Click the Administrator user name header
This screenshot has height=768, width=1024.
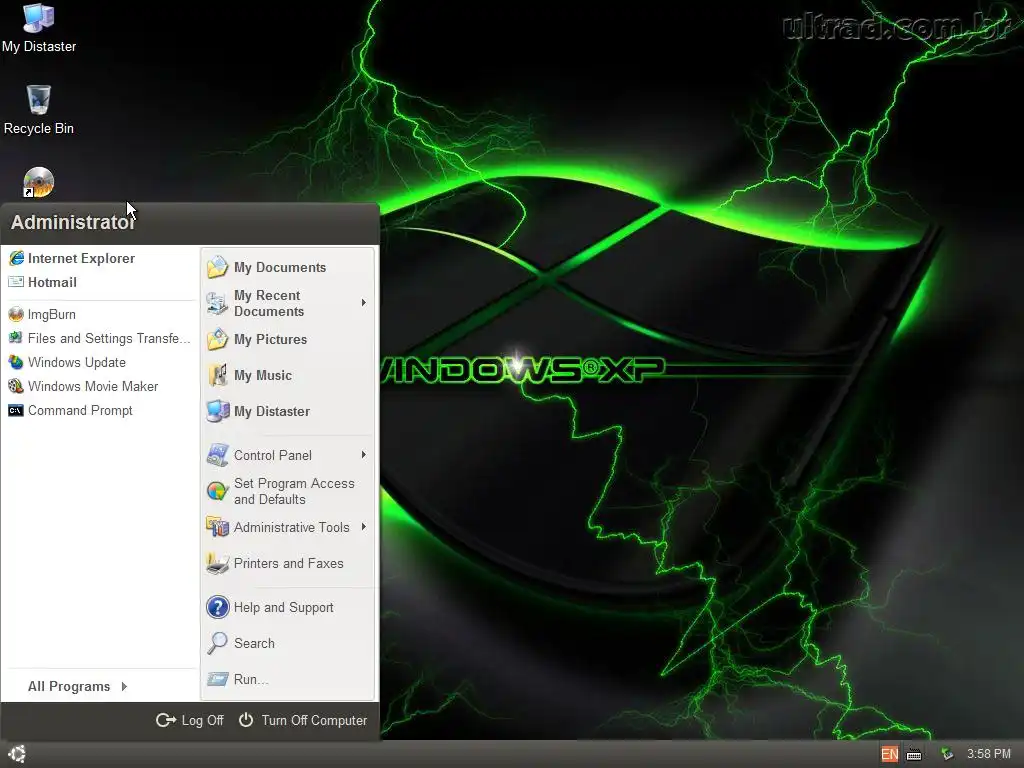coord(73,222)
